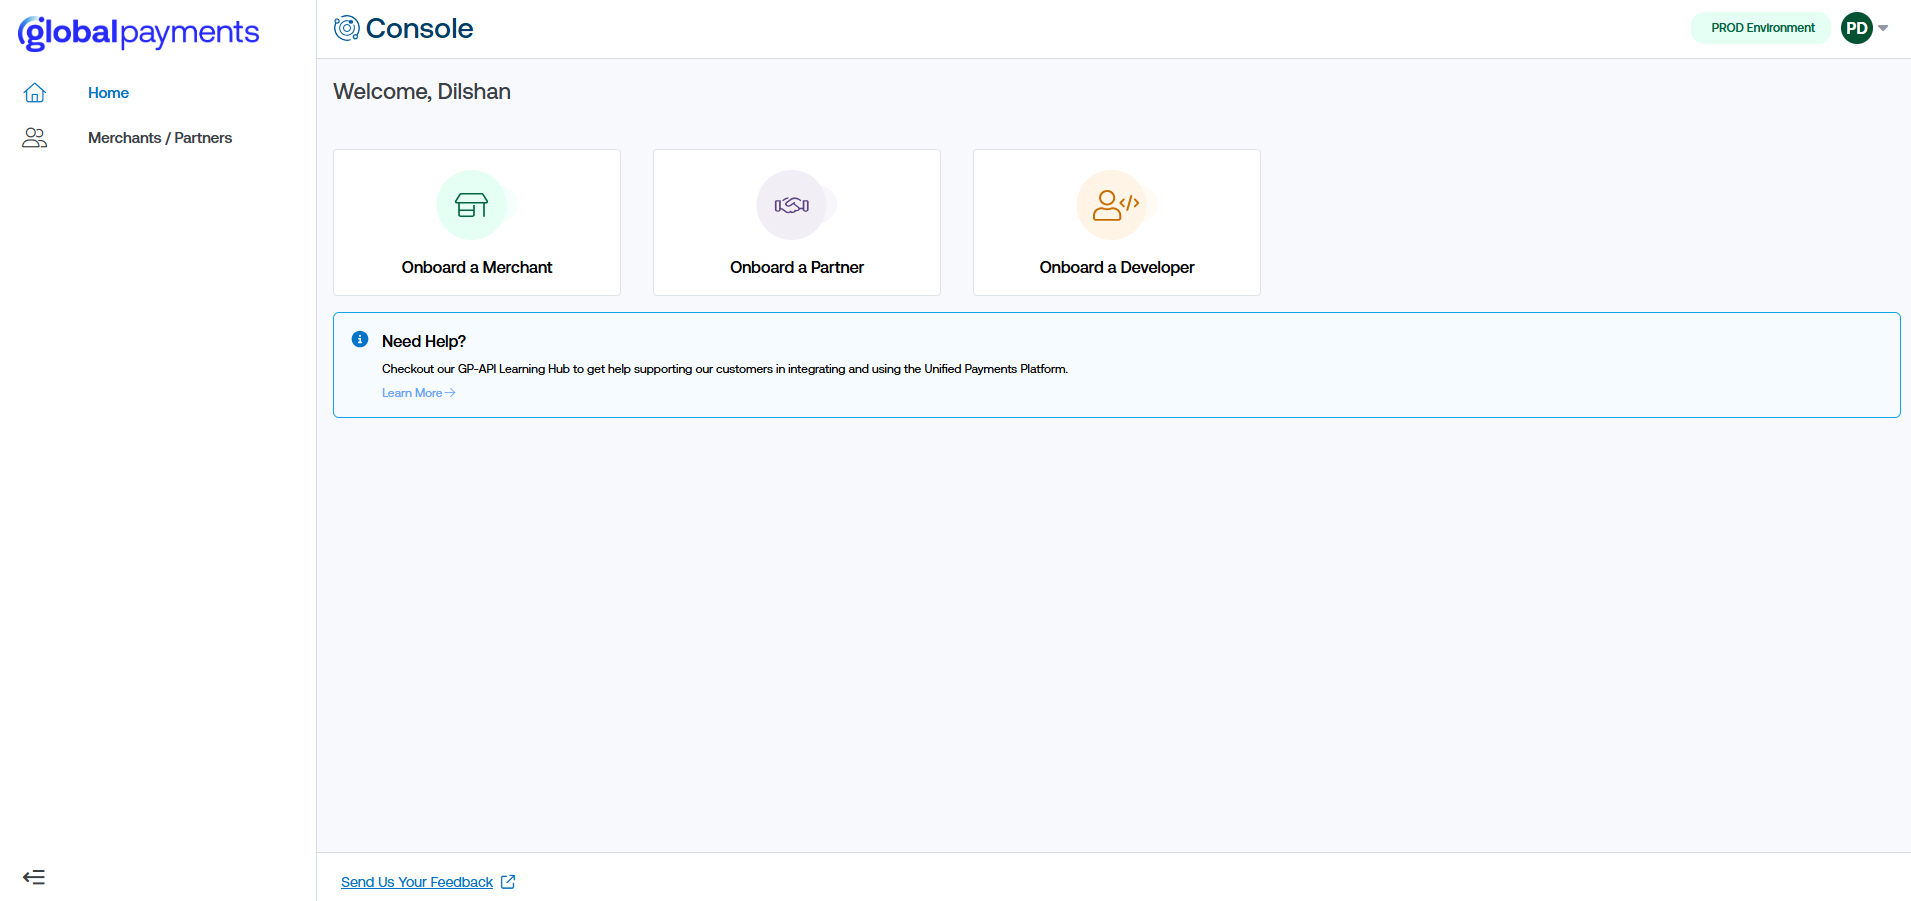1911x901 pixels.
Task: Click the blue info icon beside Need Help
Action: (x=360, y=340)
